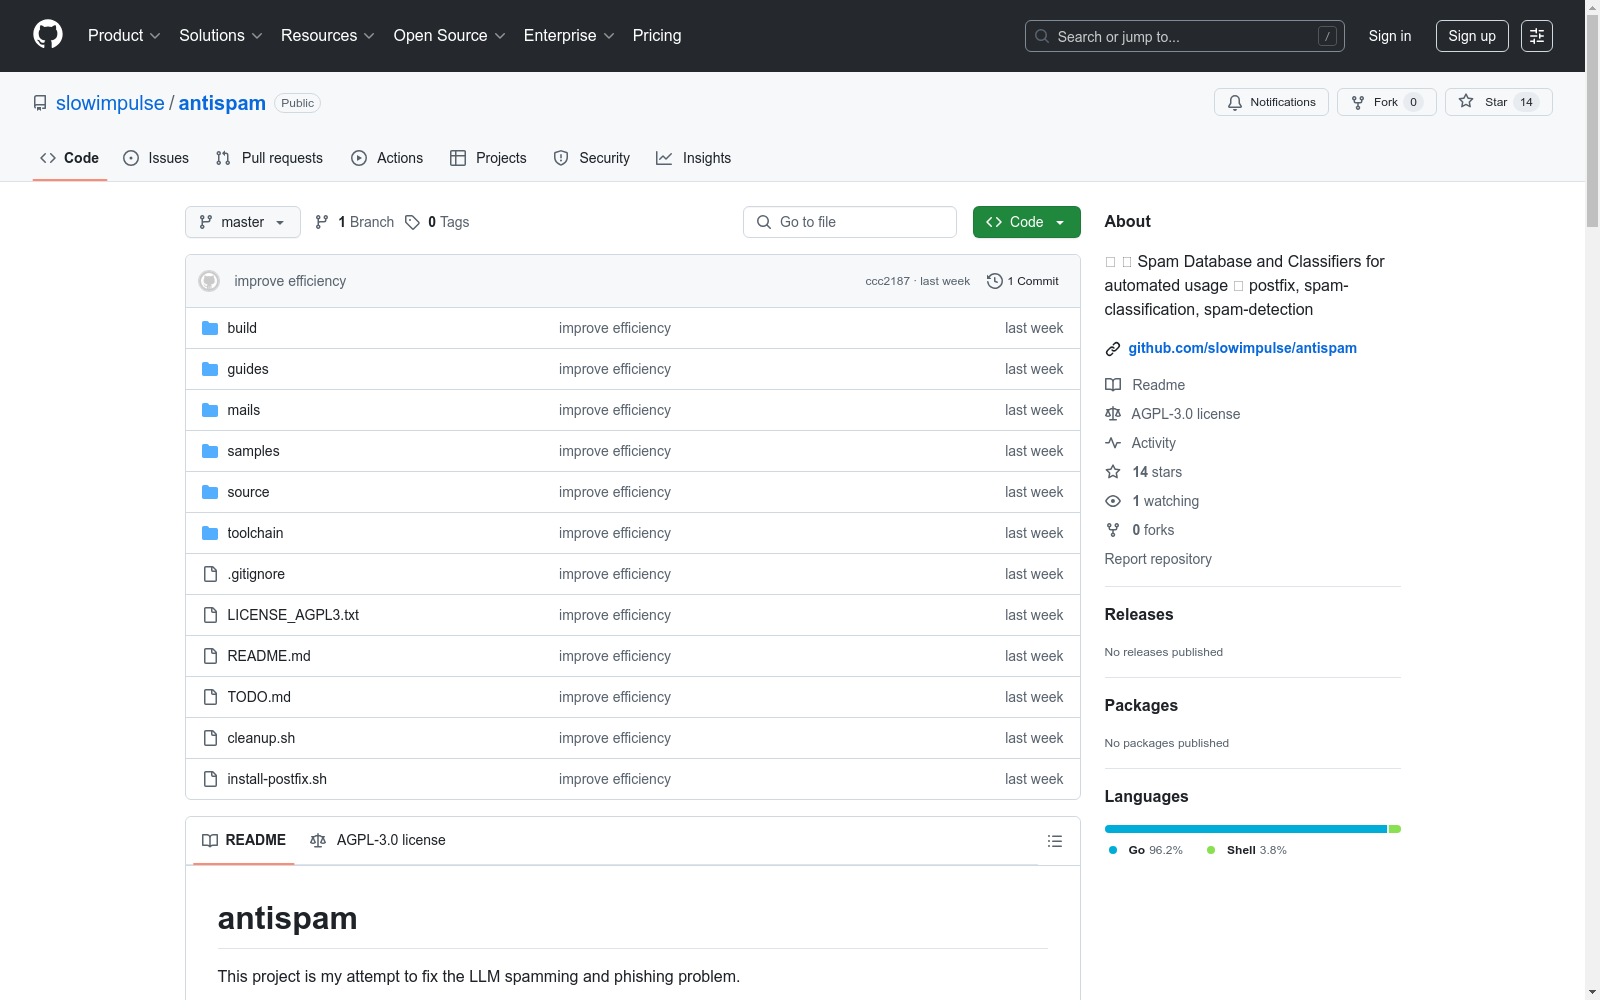Click the Notifications bell button
The image size is (1600, 1000).
[1271, 102]
